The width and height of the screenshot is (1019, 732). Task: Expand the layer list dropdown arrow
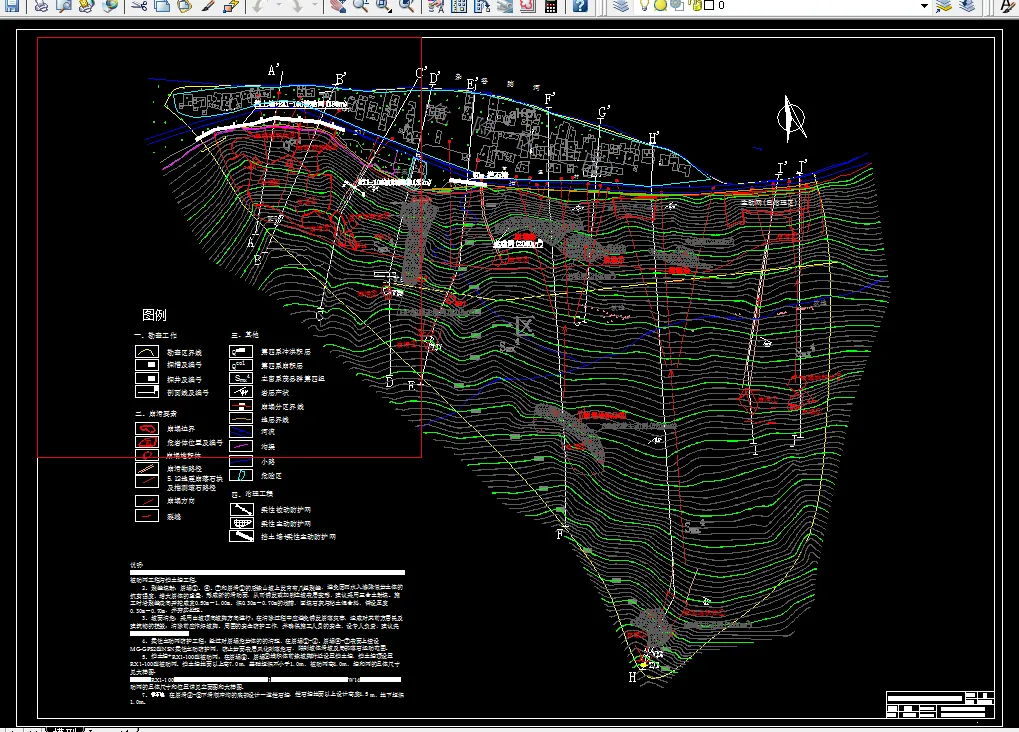click(x=925, y=6)
